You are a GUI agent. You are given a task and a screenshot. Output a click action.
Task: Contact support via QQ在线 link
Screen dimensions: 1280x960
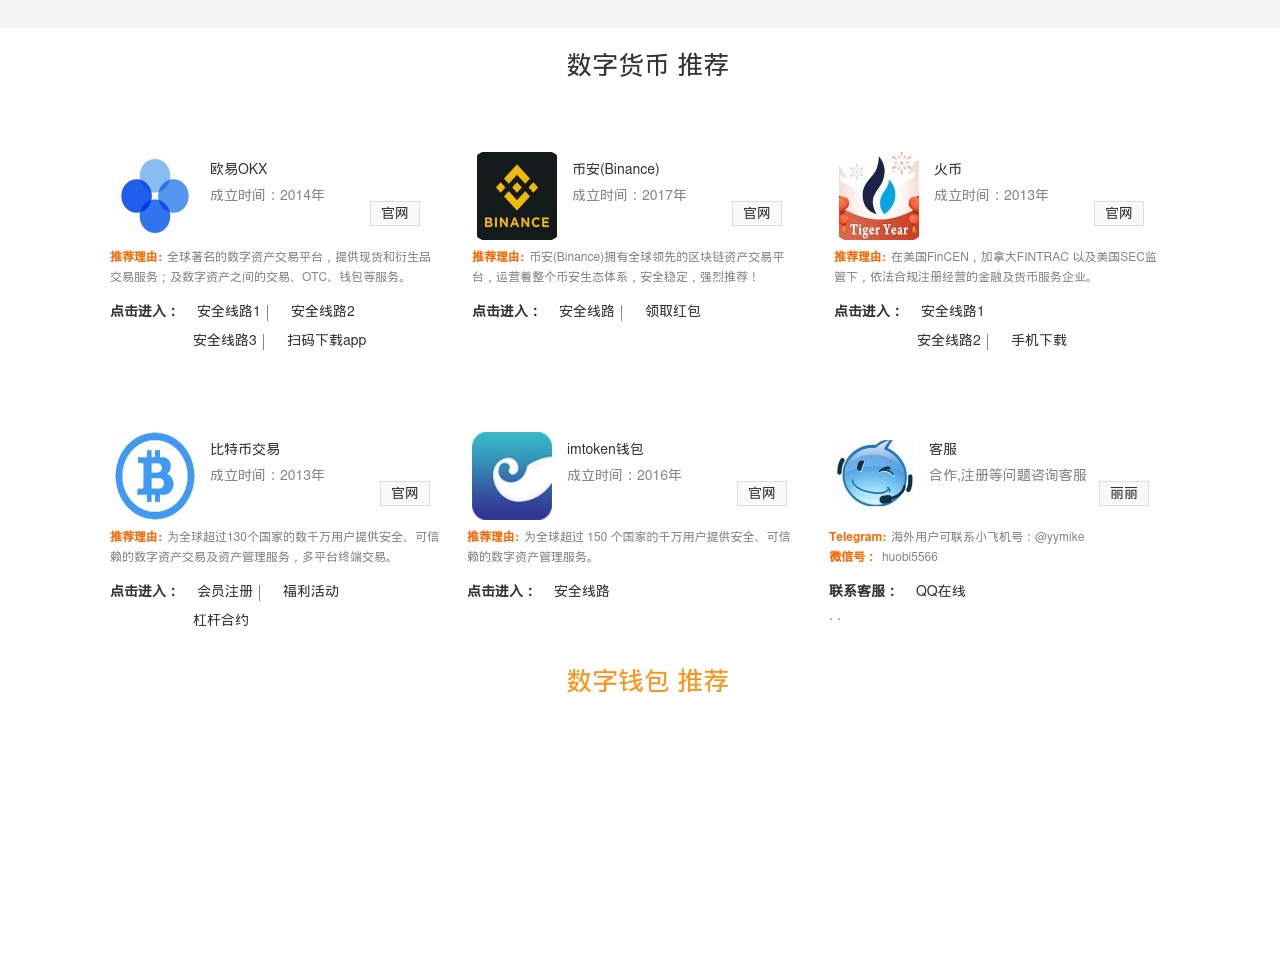point(941,591)
